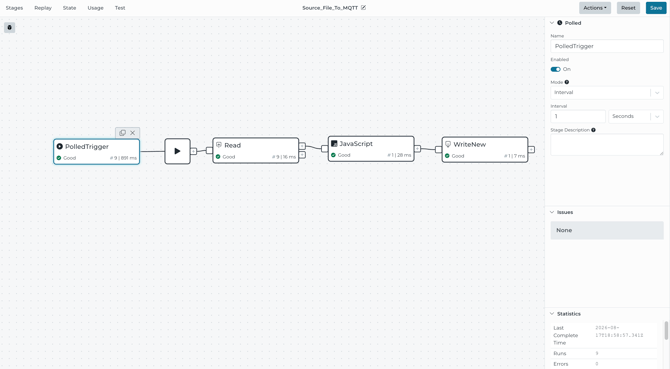Click the JavaScript stage's input port

click(325, 149)
